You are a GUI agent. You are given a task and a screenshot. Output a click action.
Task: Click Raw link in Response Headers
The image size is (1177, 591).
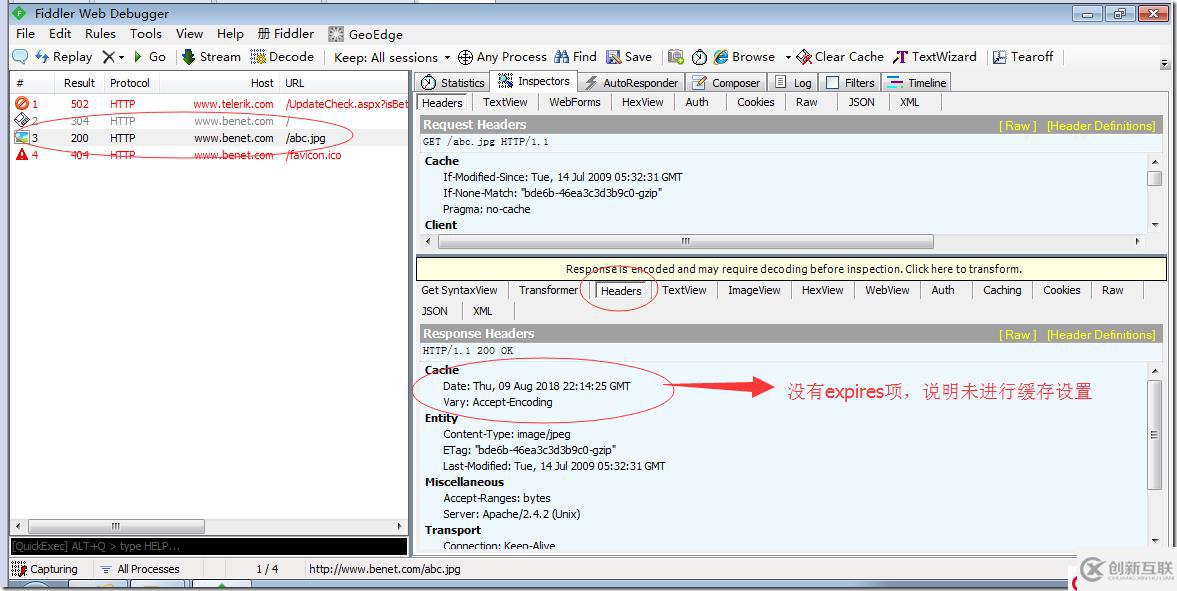[1017, 334]
